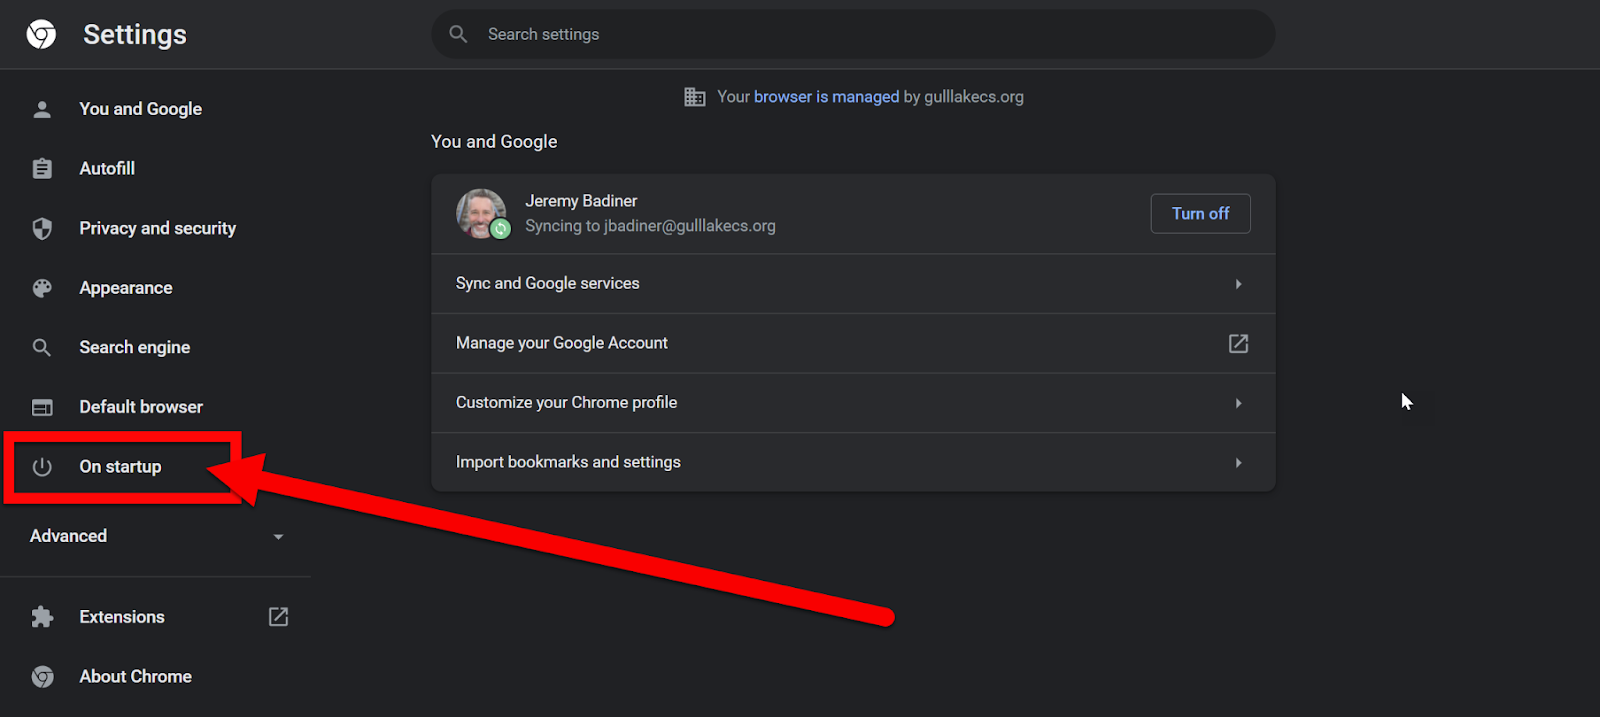Open Extensions from the sidebar
This screenshot has height=717, width=1600.
coord(122,617)
